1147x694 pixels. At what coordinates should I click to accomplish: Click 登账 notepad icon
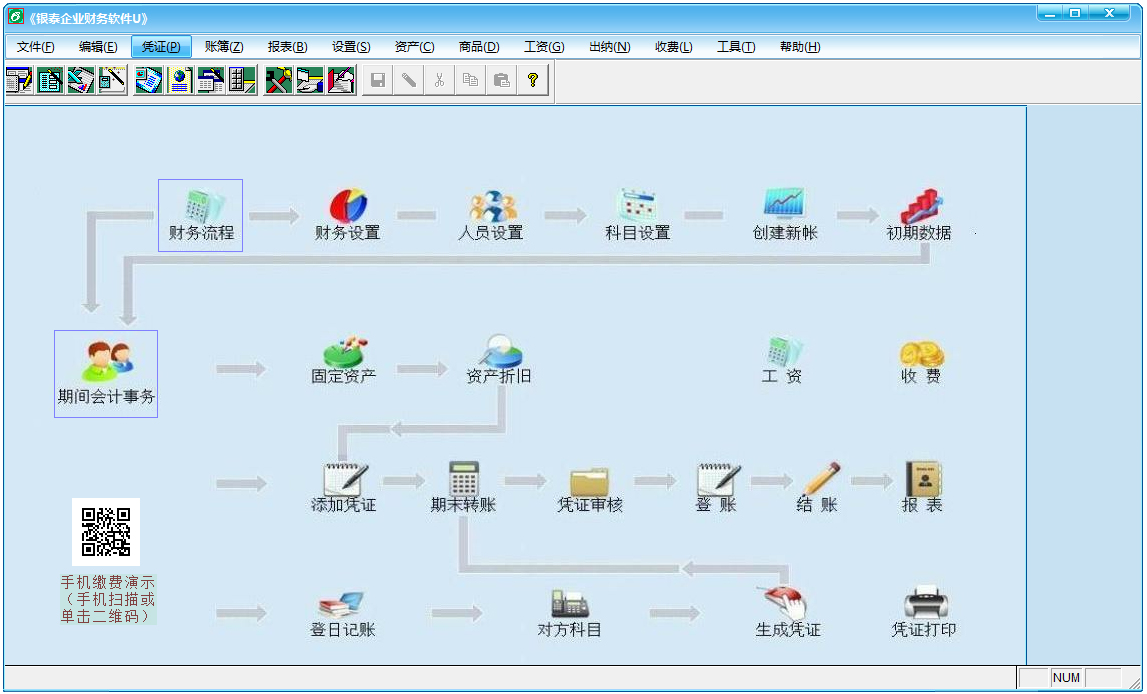[x=717, y=488]
